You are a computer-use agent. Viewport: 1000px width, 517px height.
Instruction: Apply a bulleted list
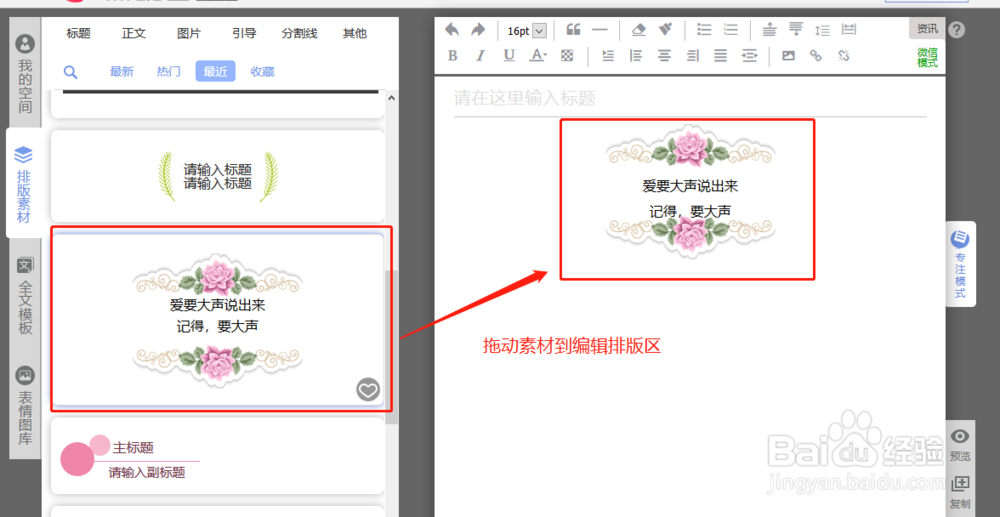click(704, 29)
